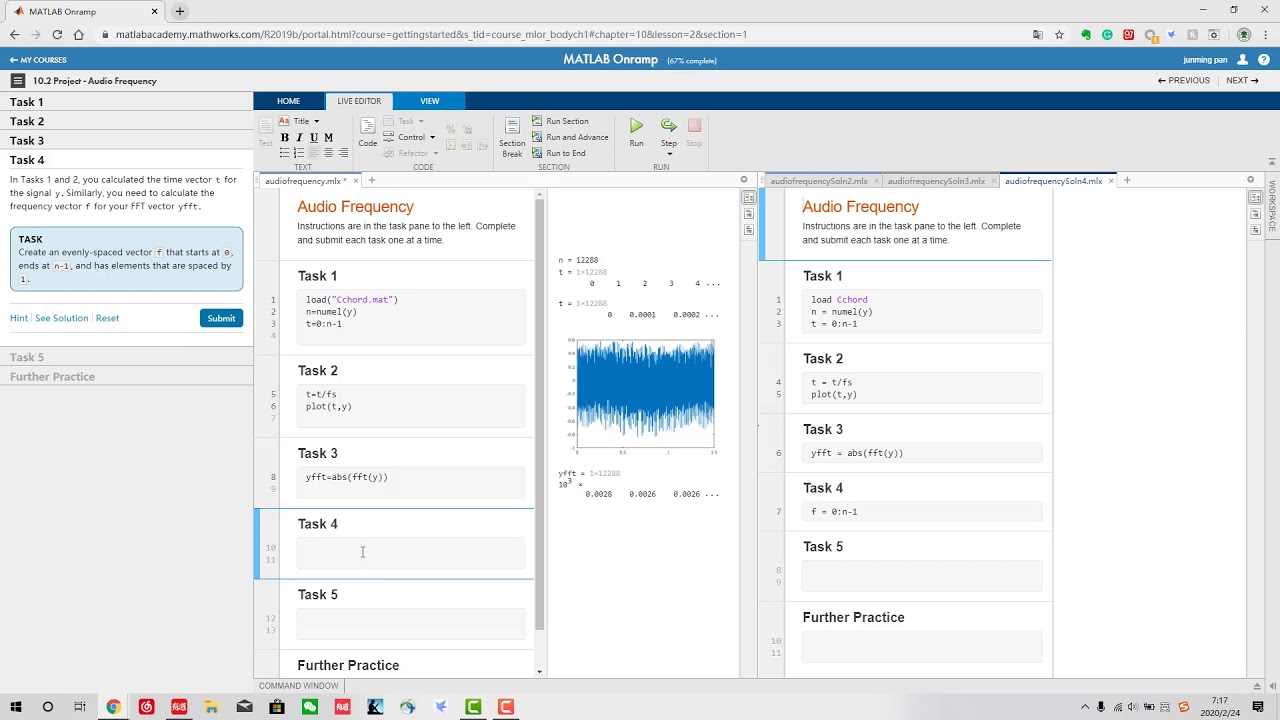Click the Task 4 code input area
The width and height of the screenshot is (1280, 720).
coord(410,553)
